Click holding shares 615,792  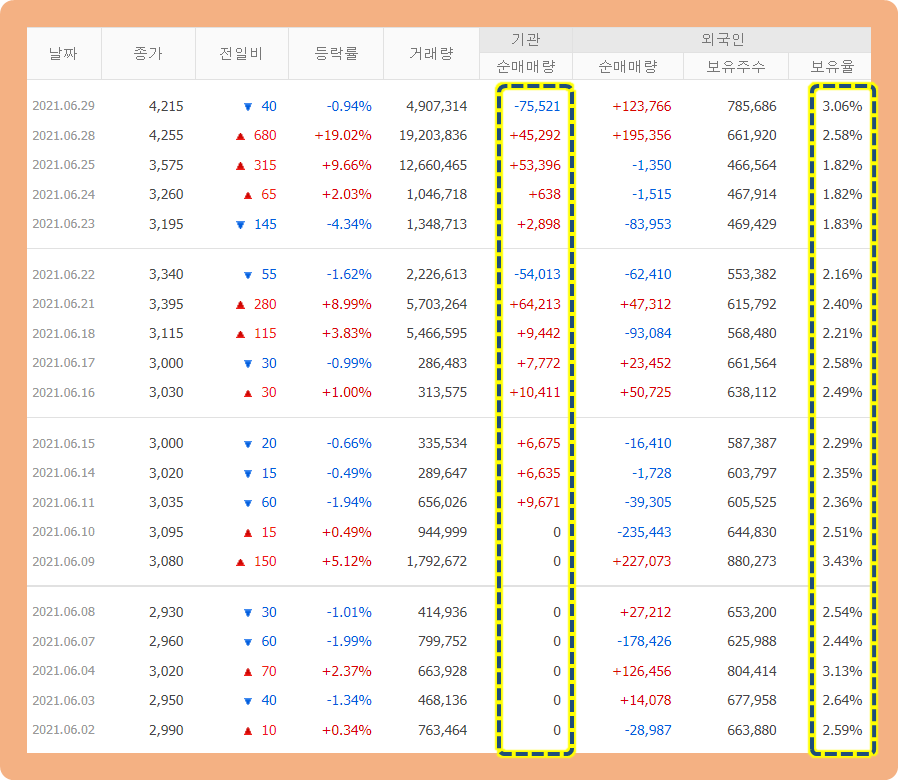point(752,304)
